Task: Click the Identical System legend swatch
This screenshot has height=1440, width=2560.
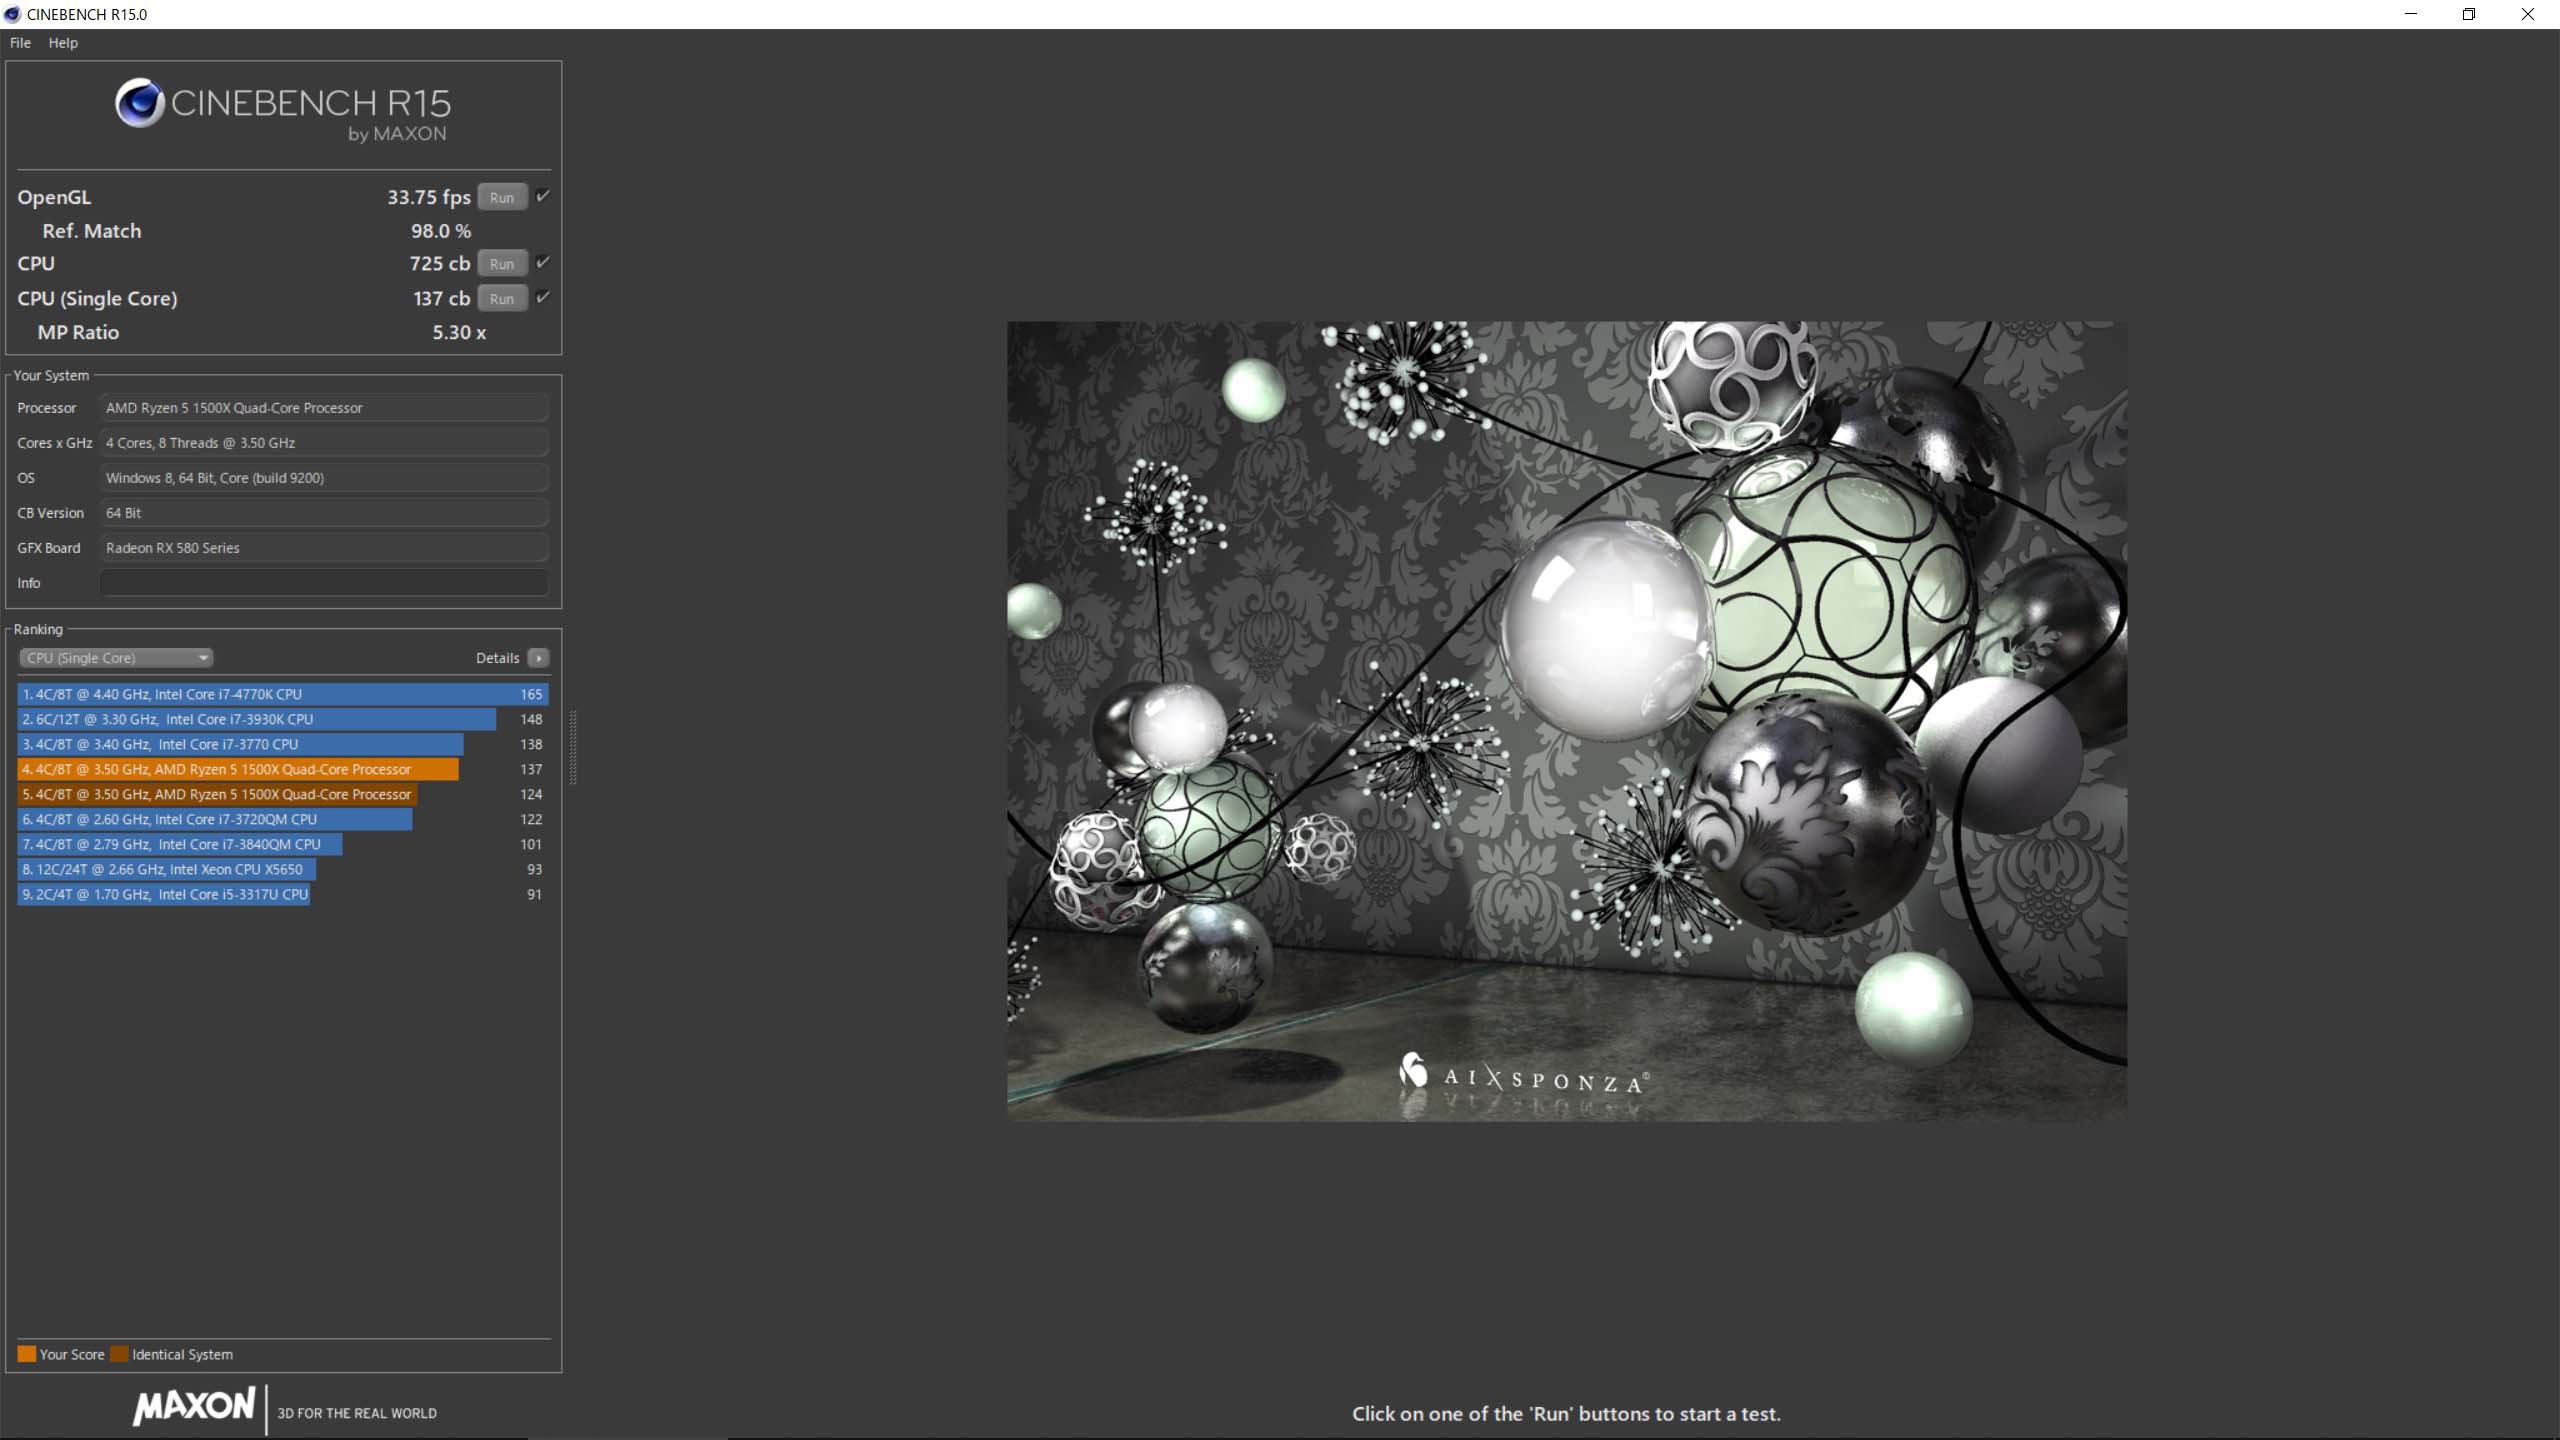Action: 119,1354
